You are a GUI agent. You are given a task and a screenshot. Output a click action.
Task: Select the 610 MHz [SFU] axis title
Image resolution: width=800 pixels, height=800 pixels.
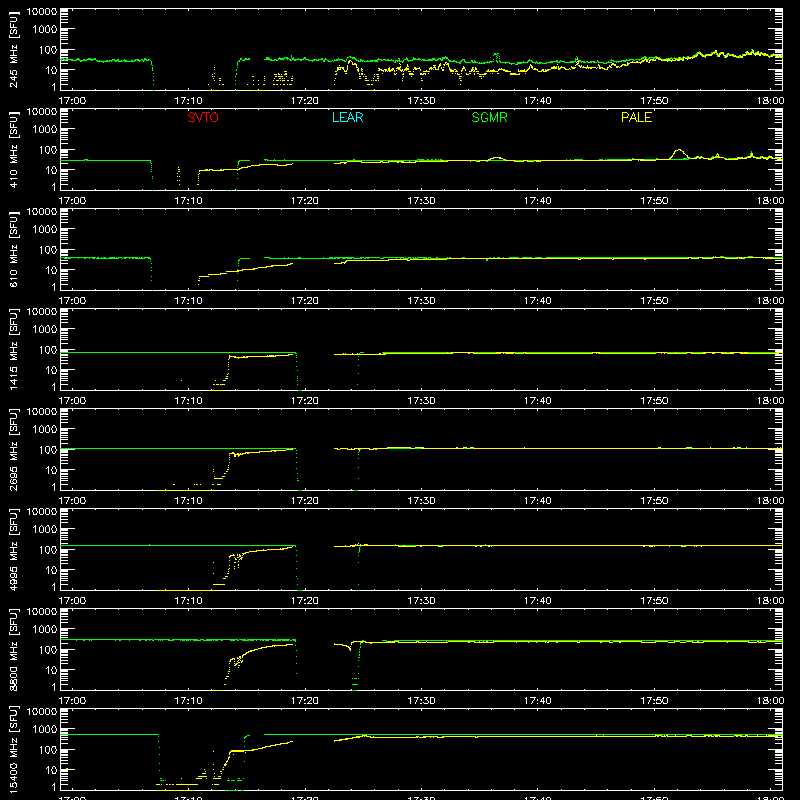[x=14, y=249]
